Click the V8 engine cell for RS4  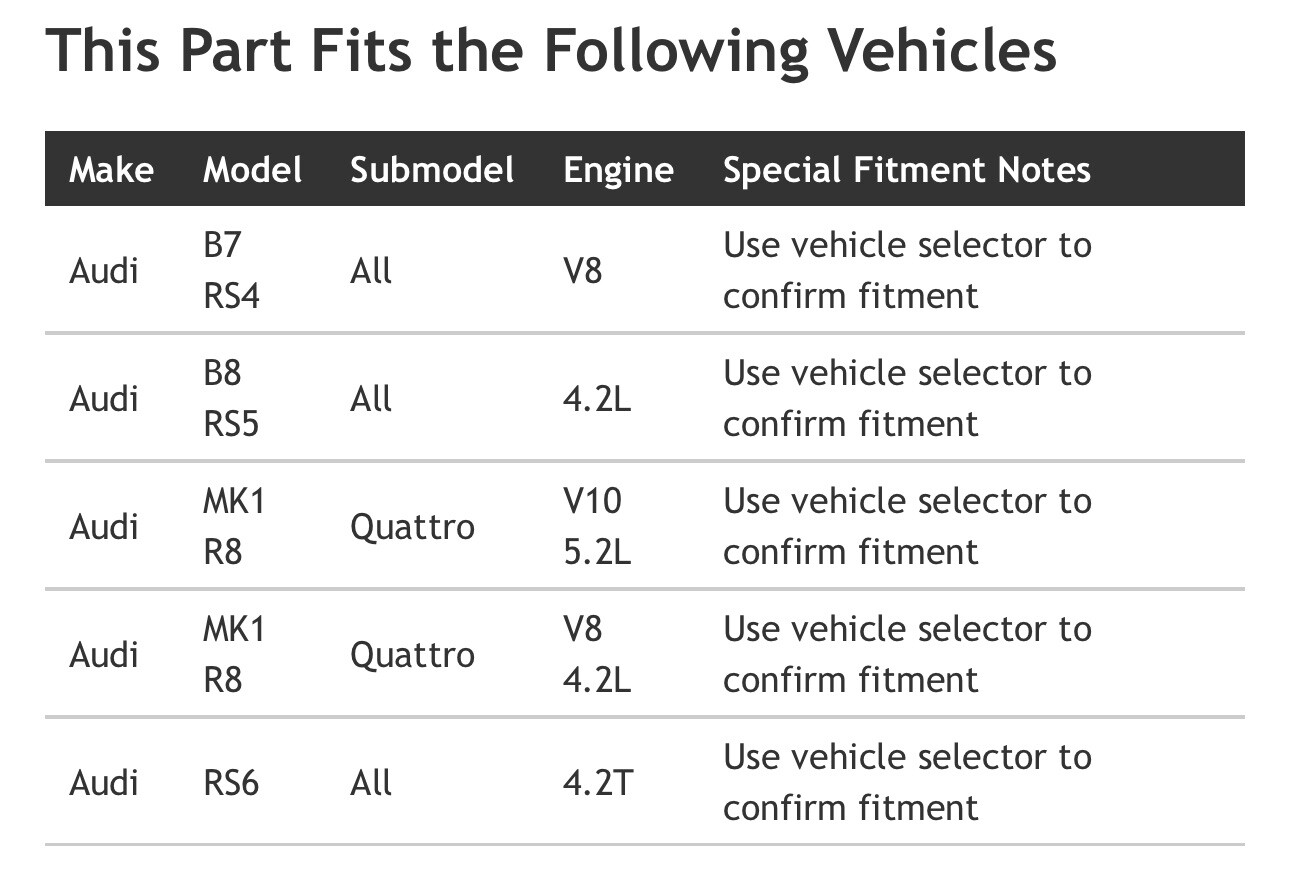tap(582, 270)
